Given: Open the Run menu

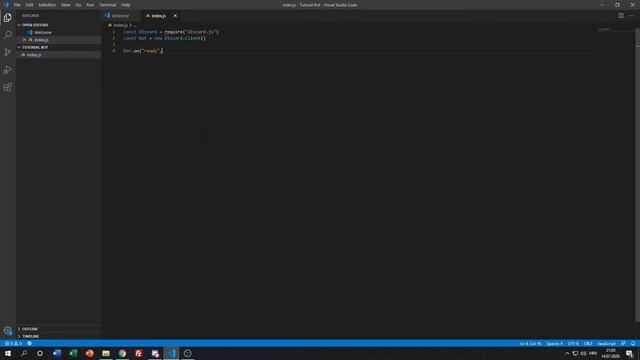Looking at the screenshot, I should 90,5.
